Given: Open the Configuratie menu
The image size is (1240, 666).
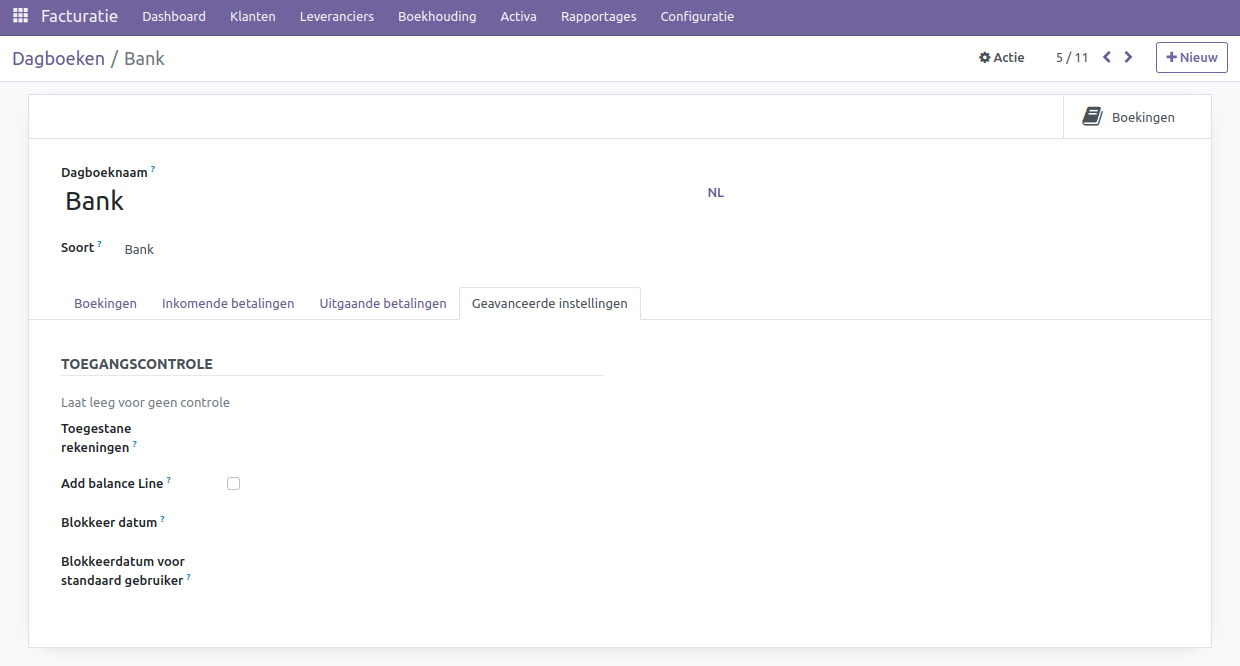Looking at the screenshot, I should tap(697, 17).
